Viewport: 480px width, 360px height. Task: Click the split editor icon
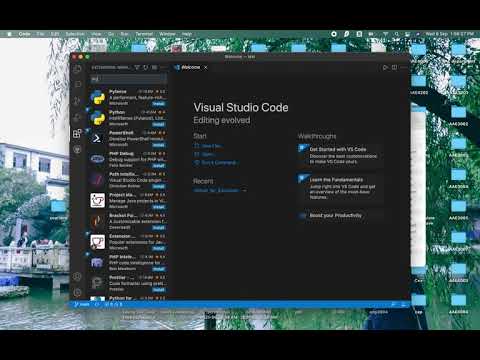[394, 67]
